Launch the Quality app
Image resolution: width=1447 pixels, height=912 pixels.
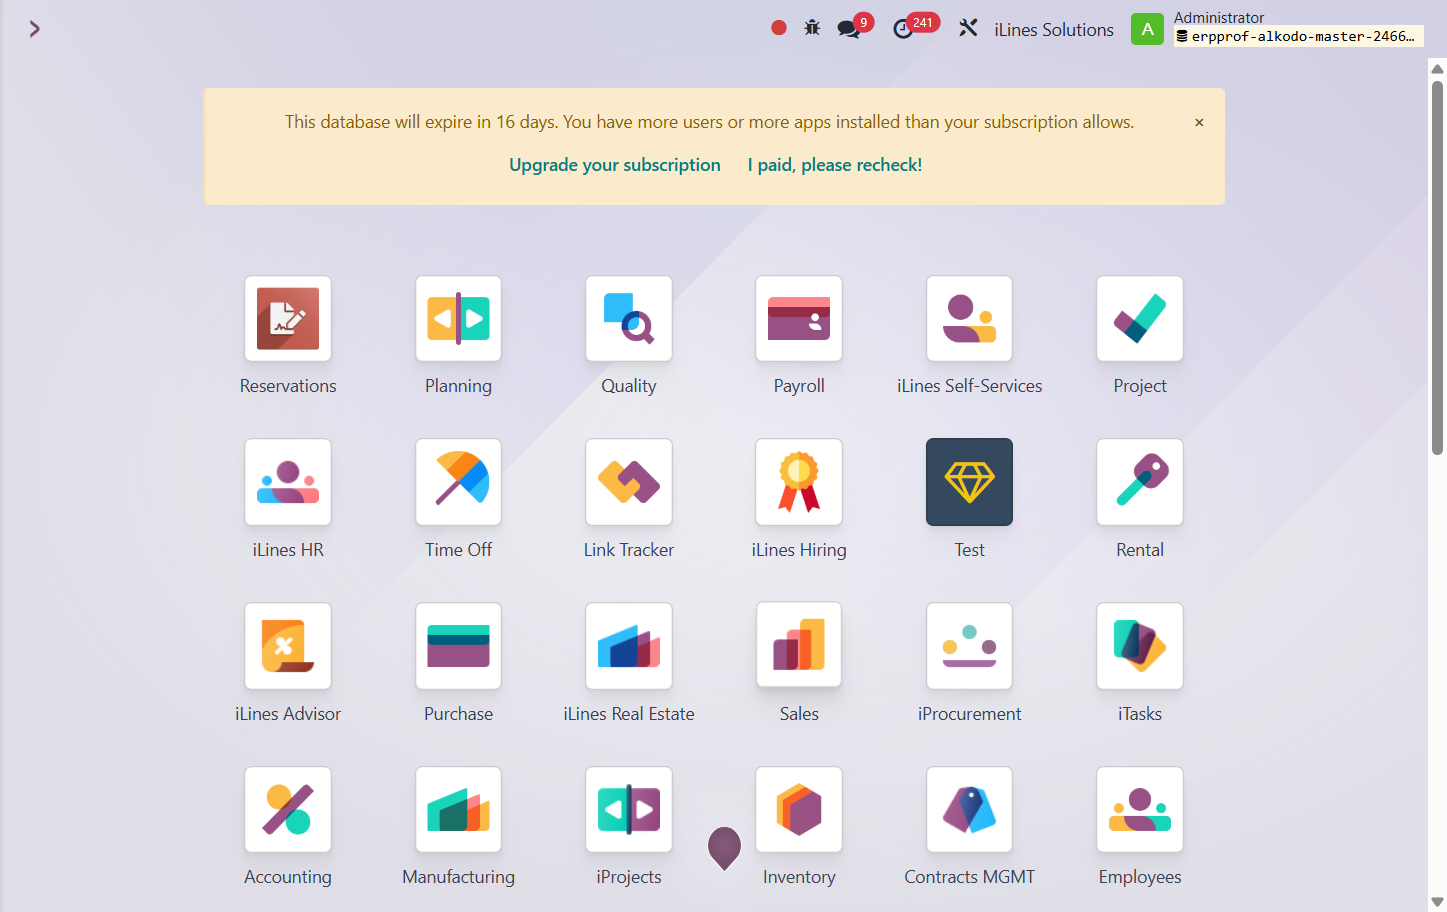(629, 319)
